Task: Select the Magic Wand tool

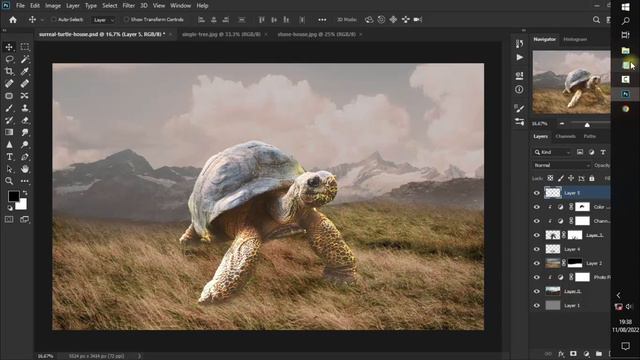Action: pos(25,59)
